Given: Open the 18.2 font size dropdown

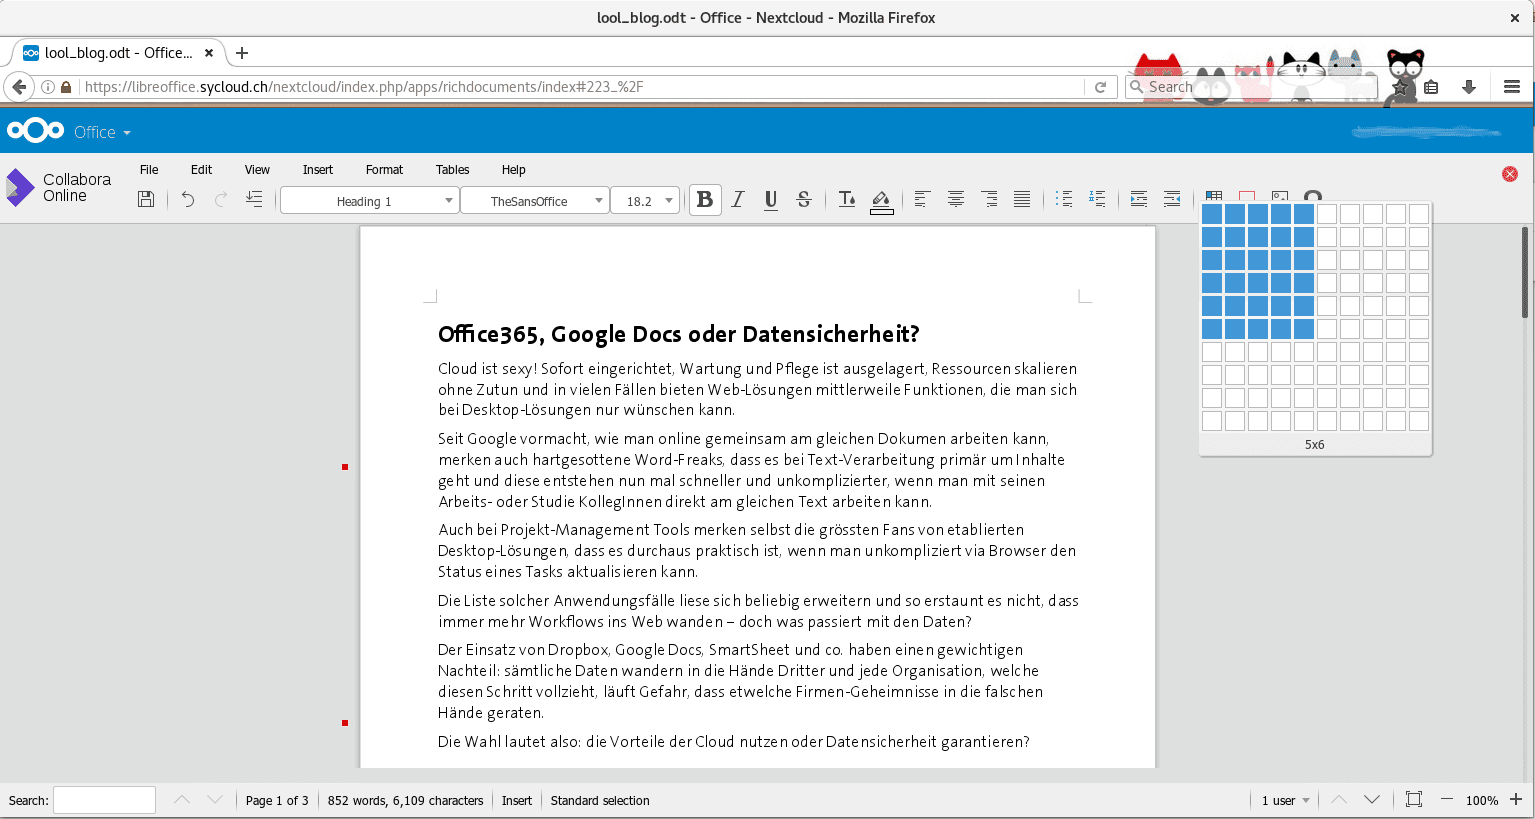Looking at the screenshot, I should point(669,201).
